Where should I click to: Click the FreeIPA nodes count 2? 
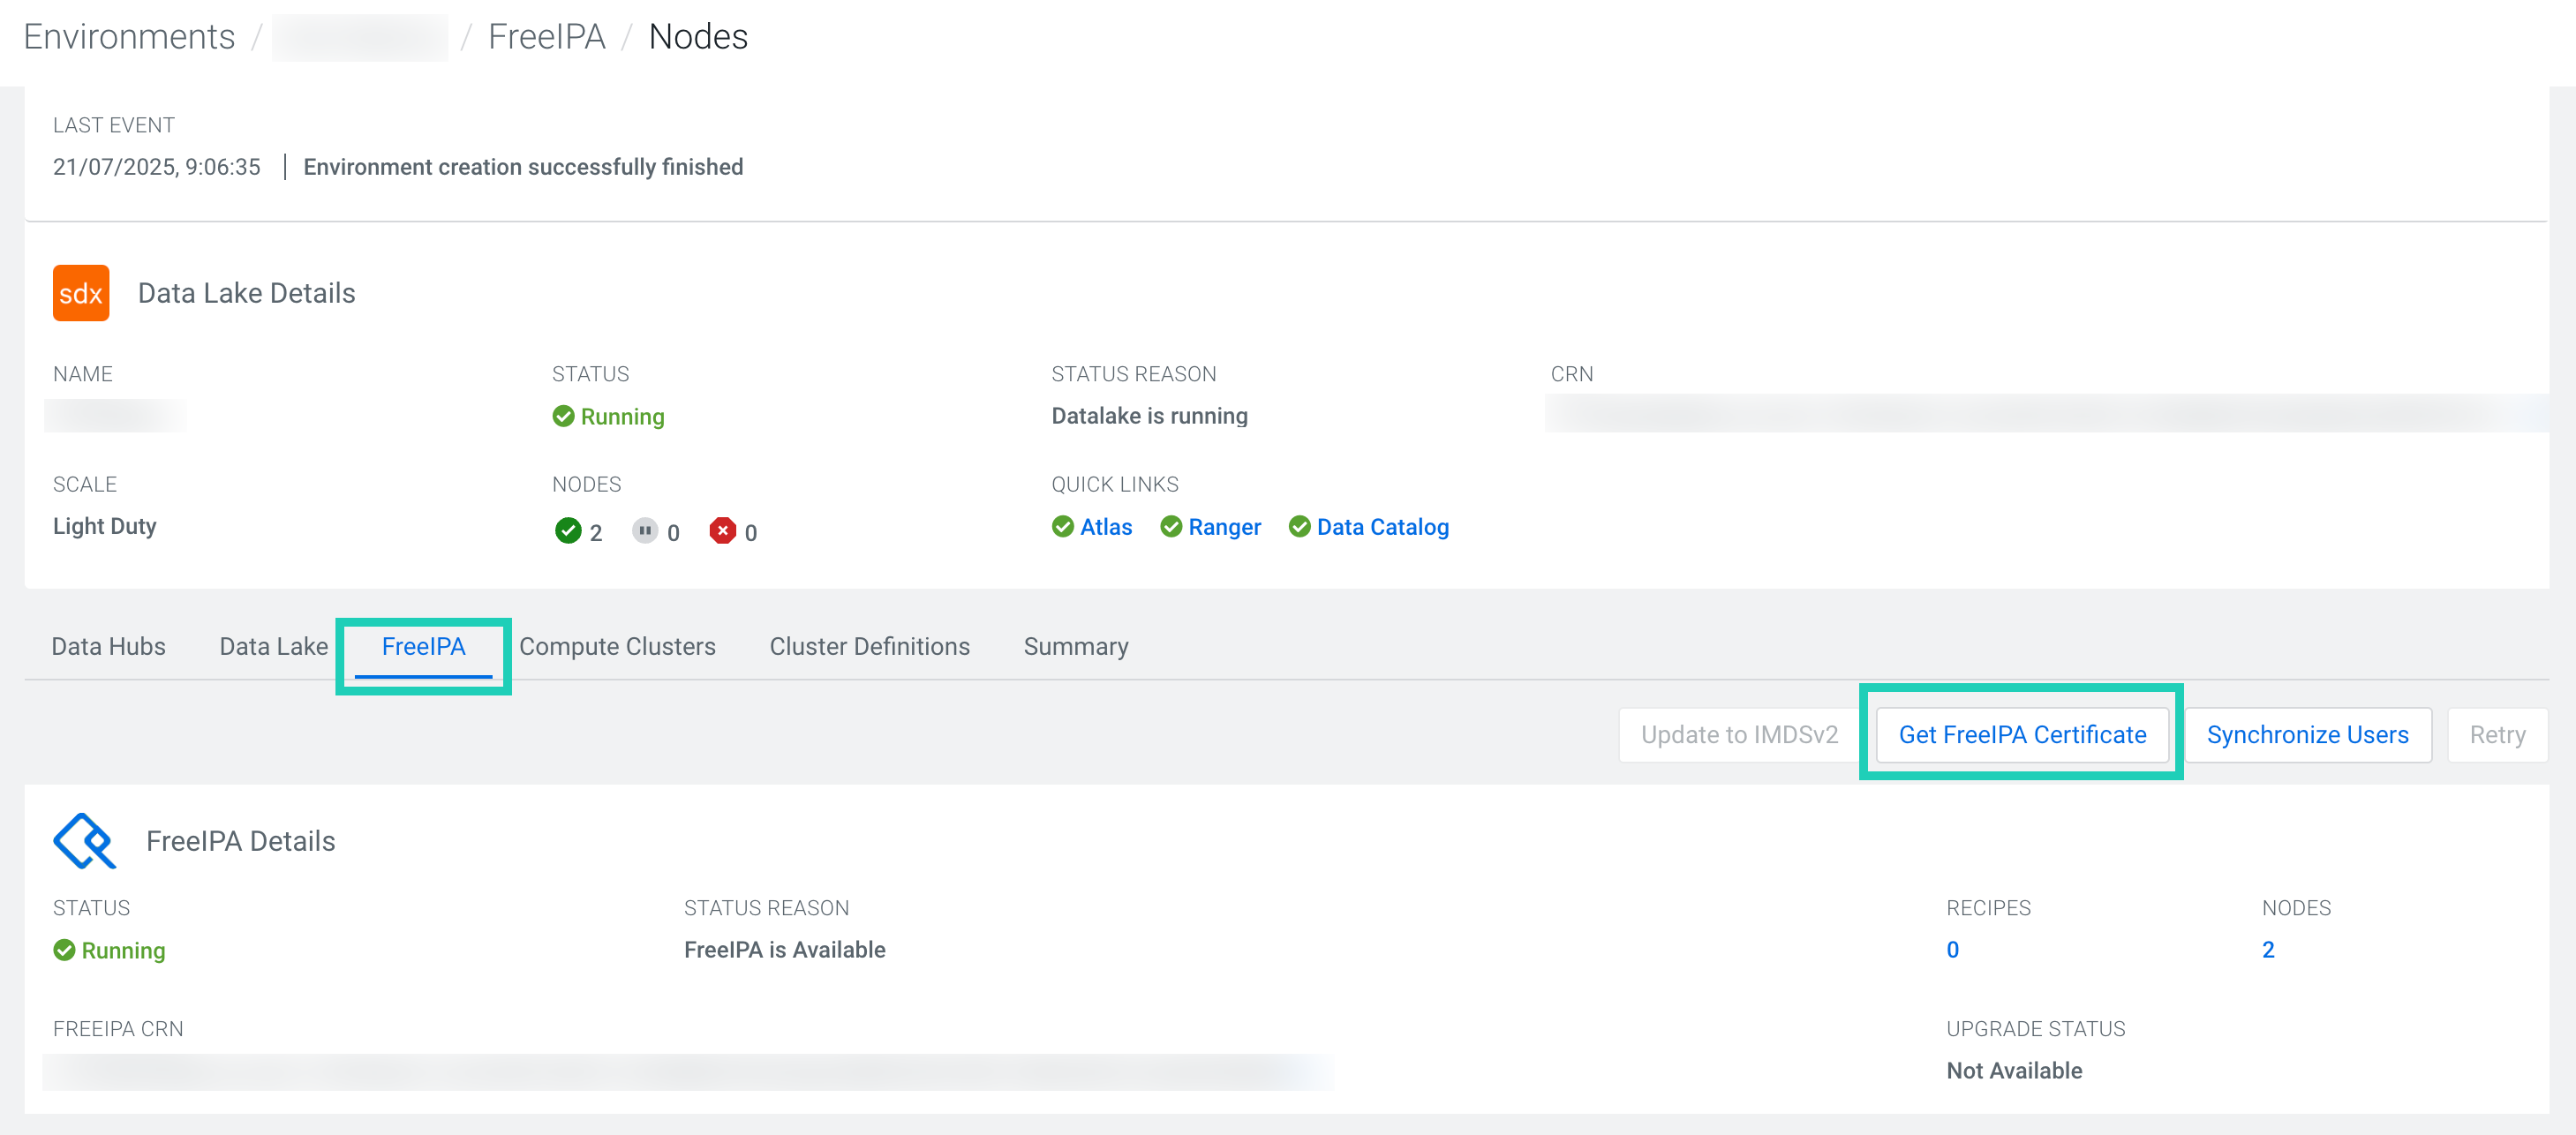[x=2268, y=950]
